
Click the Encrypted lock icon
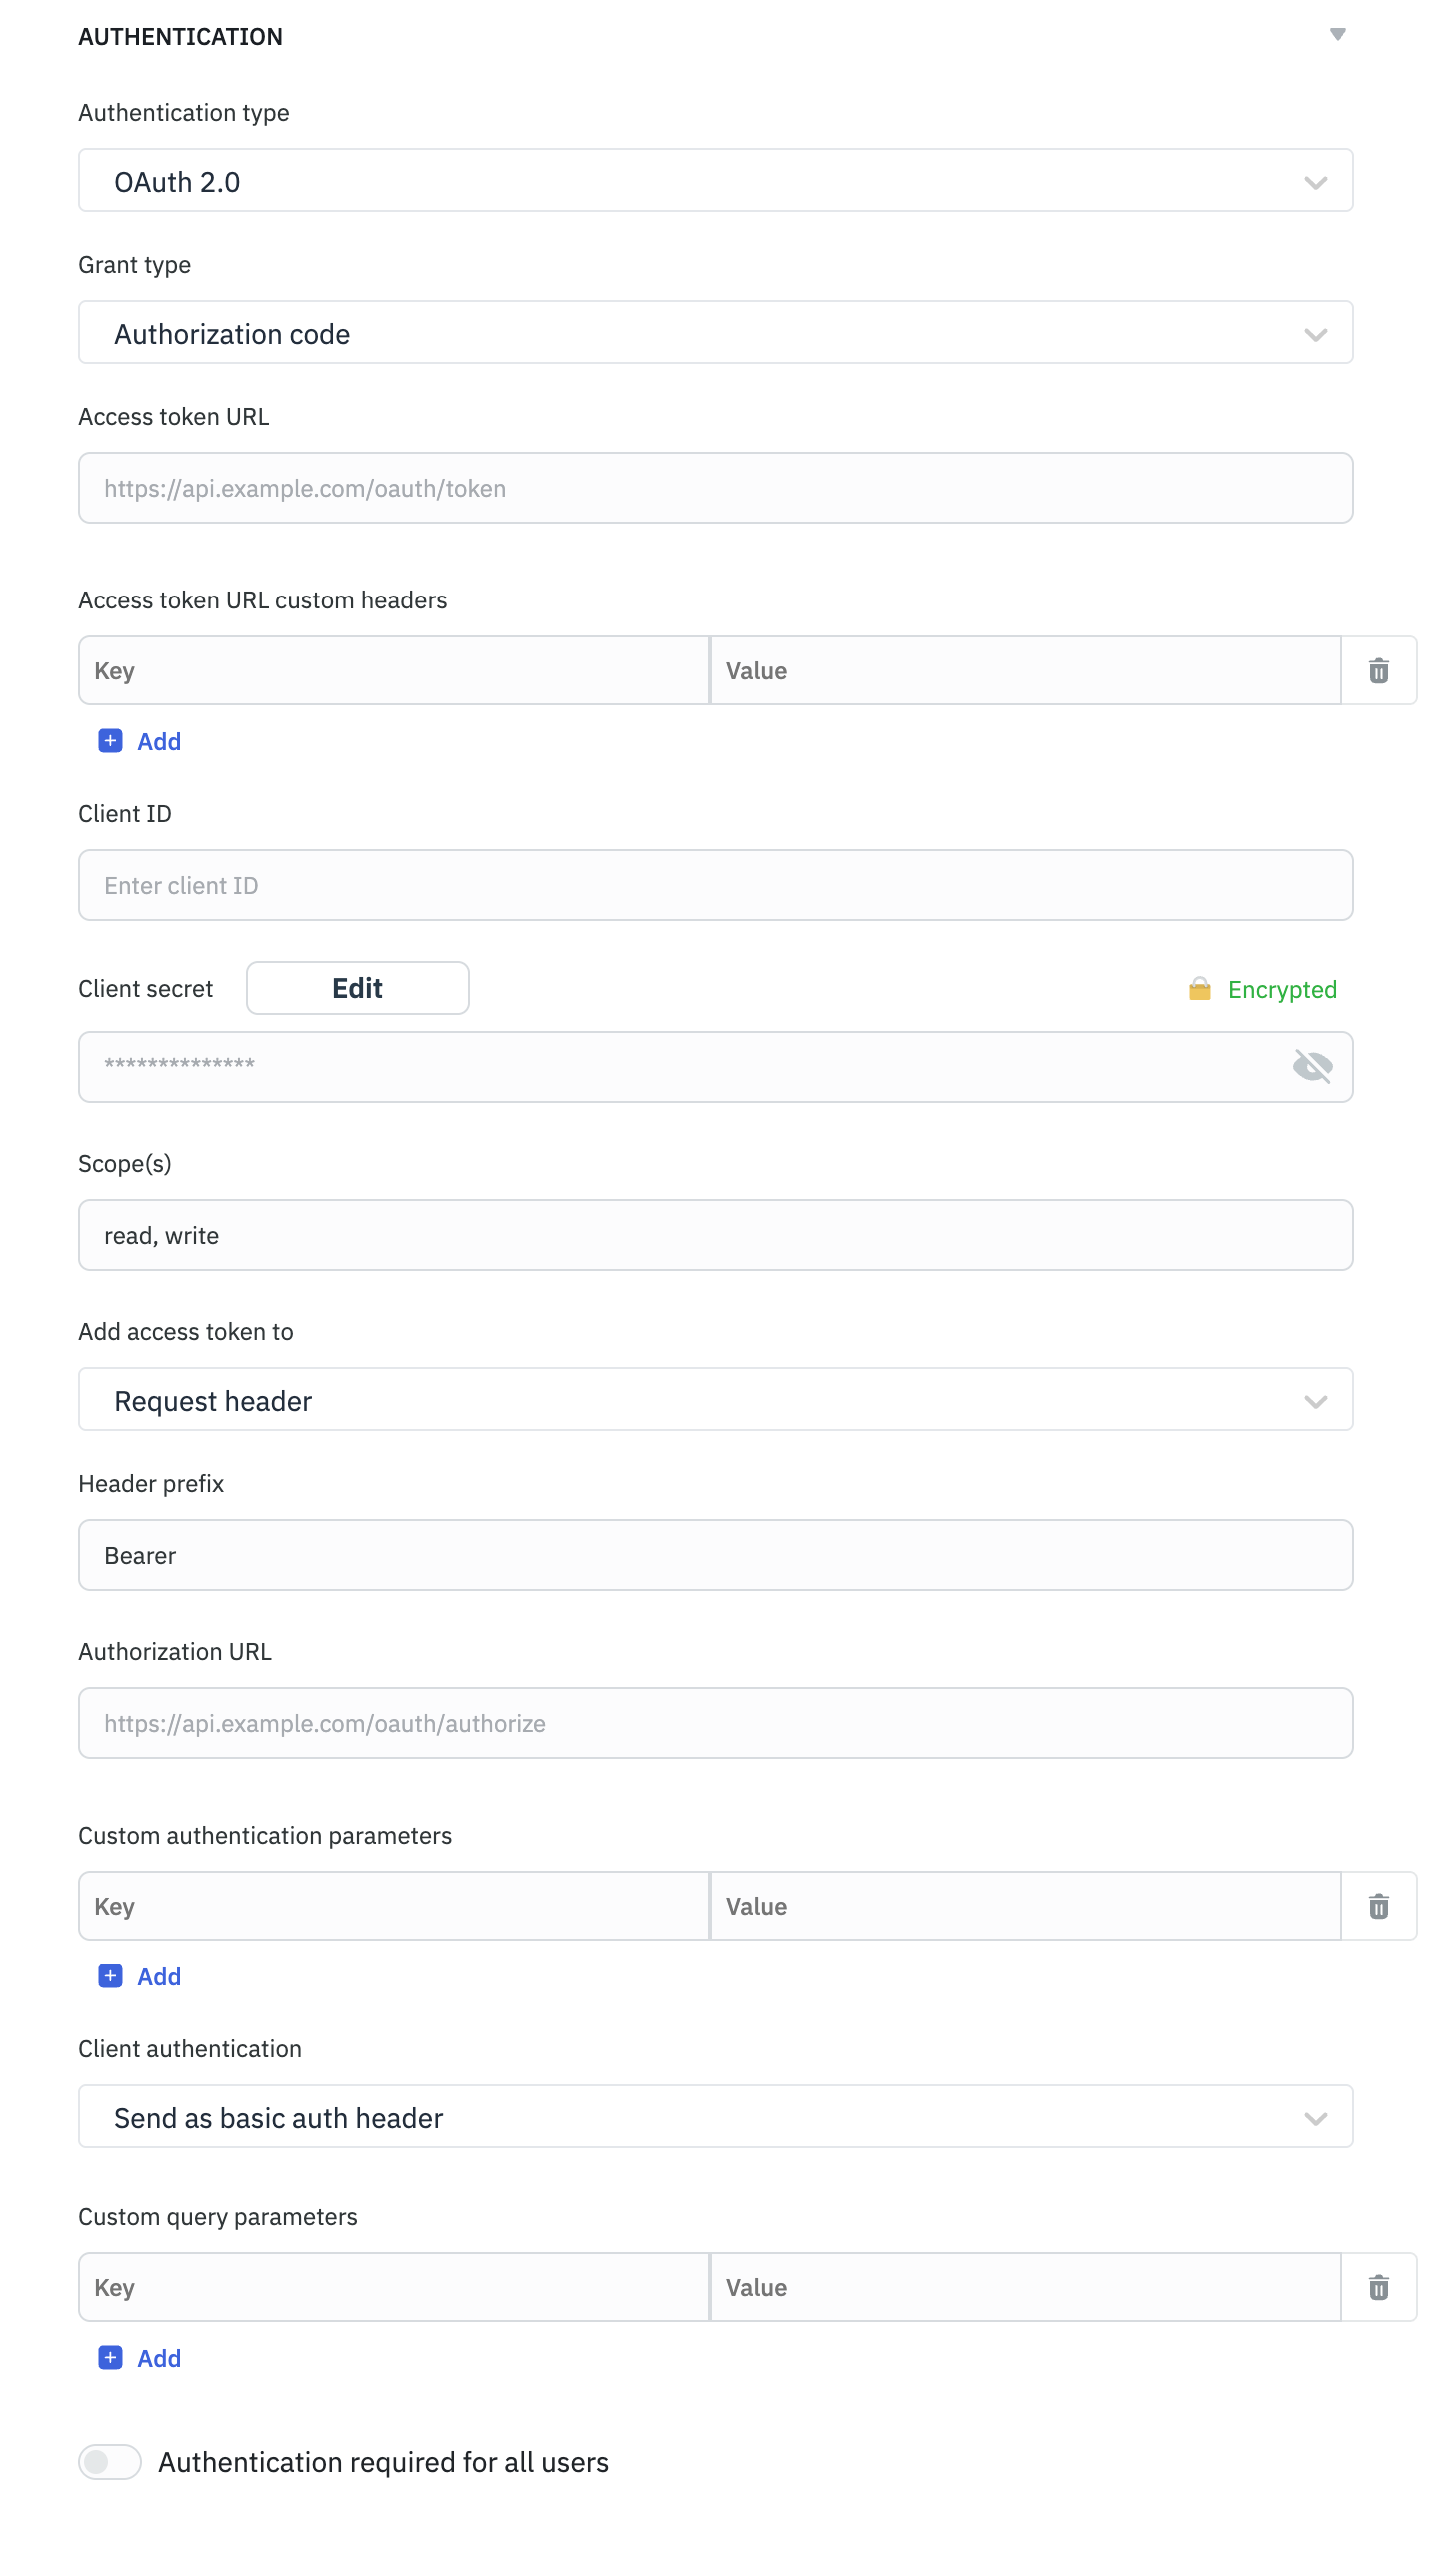pos(1199,989)
